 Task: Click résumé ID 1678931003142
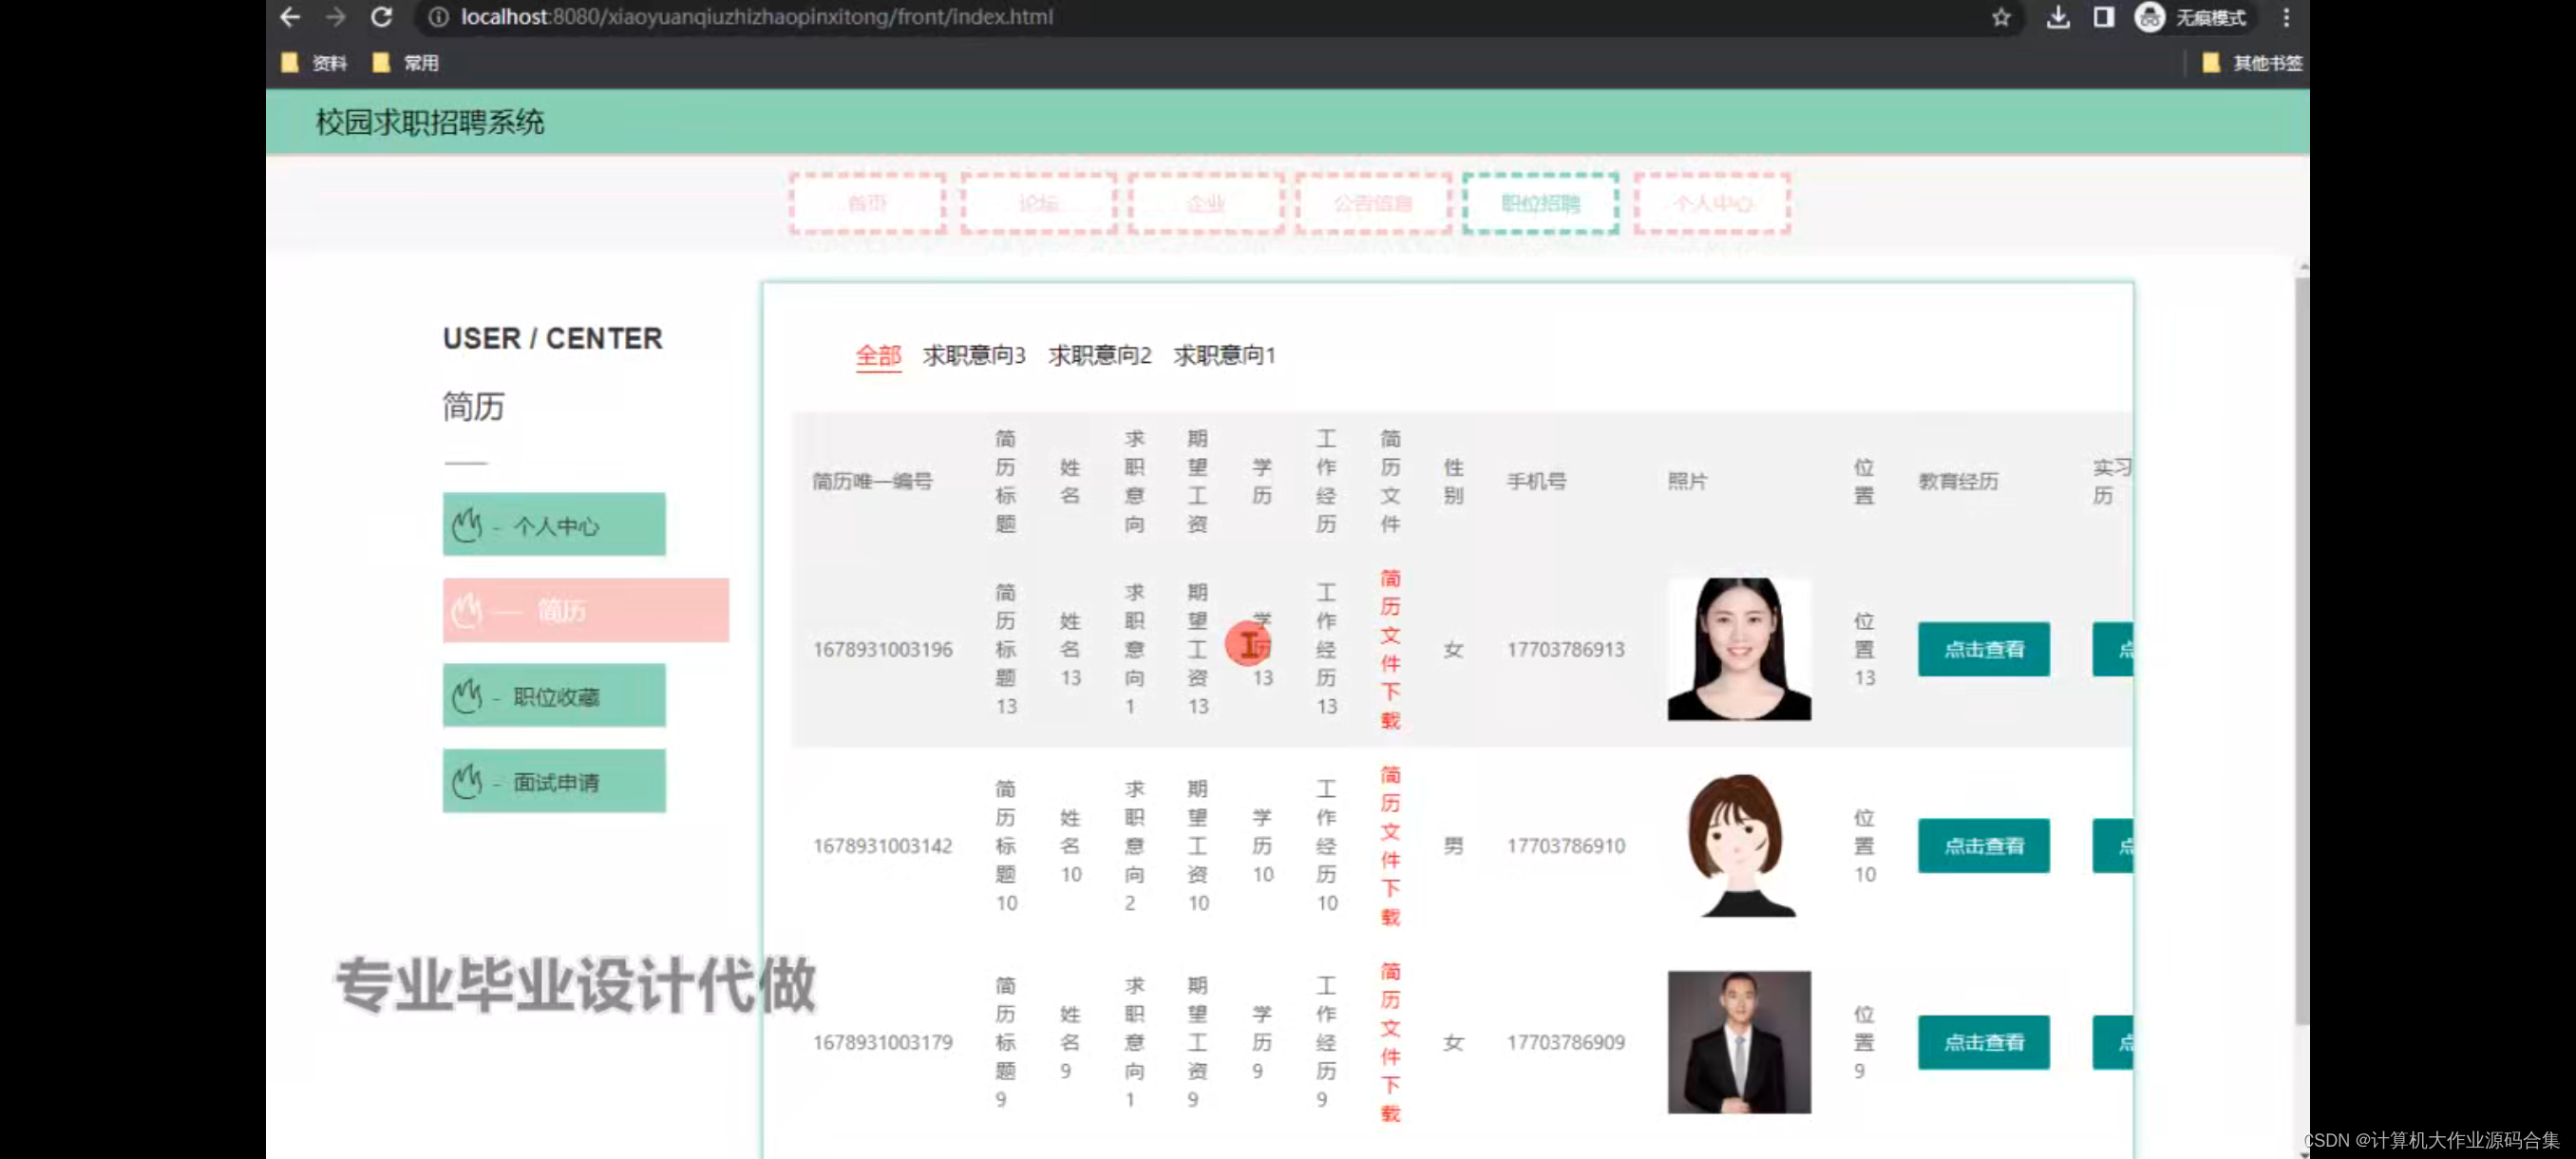click(883, 846)
